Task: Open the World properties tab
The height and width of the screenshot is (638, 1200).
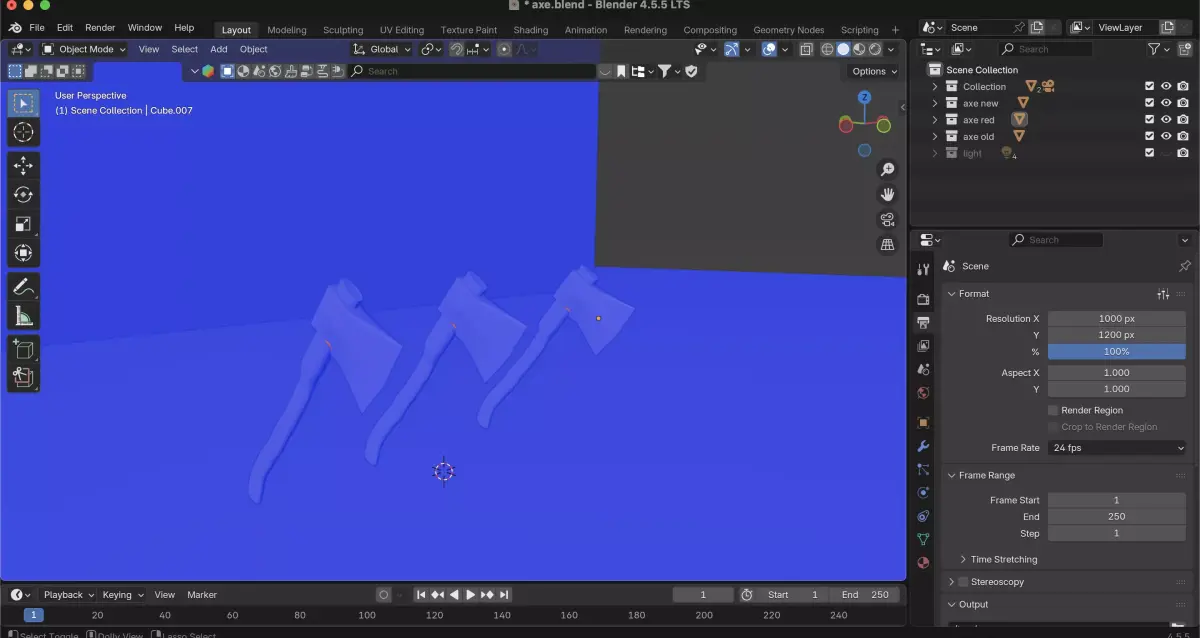Action: (x=923, y=393)
